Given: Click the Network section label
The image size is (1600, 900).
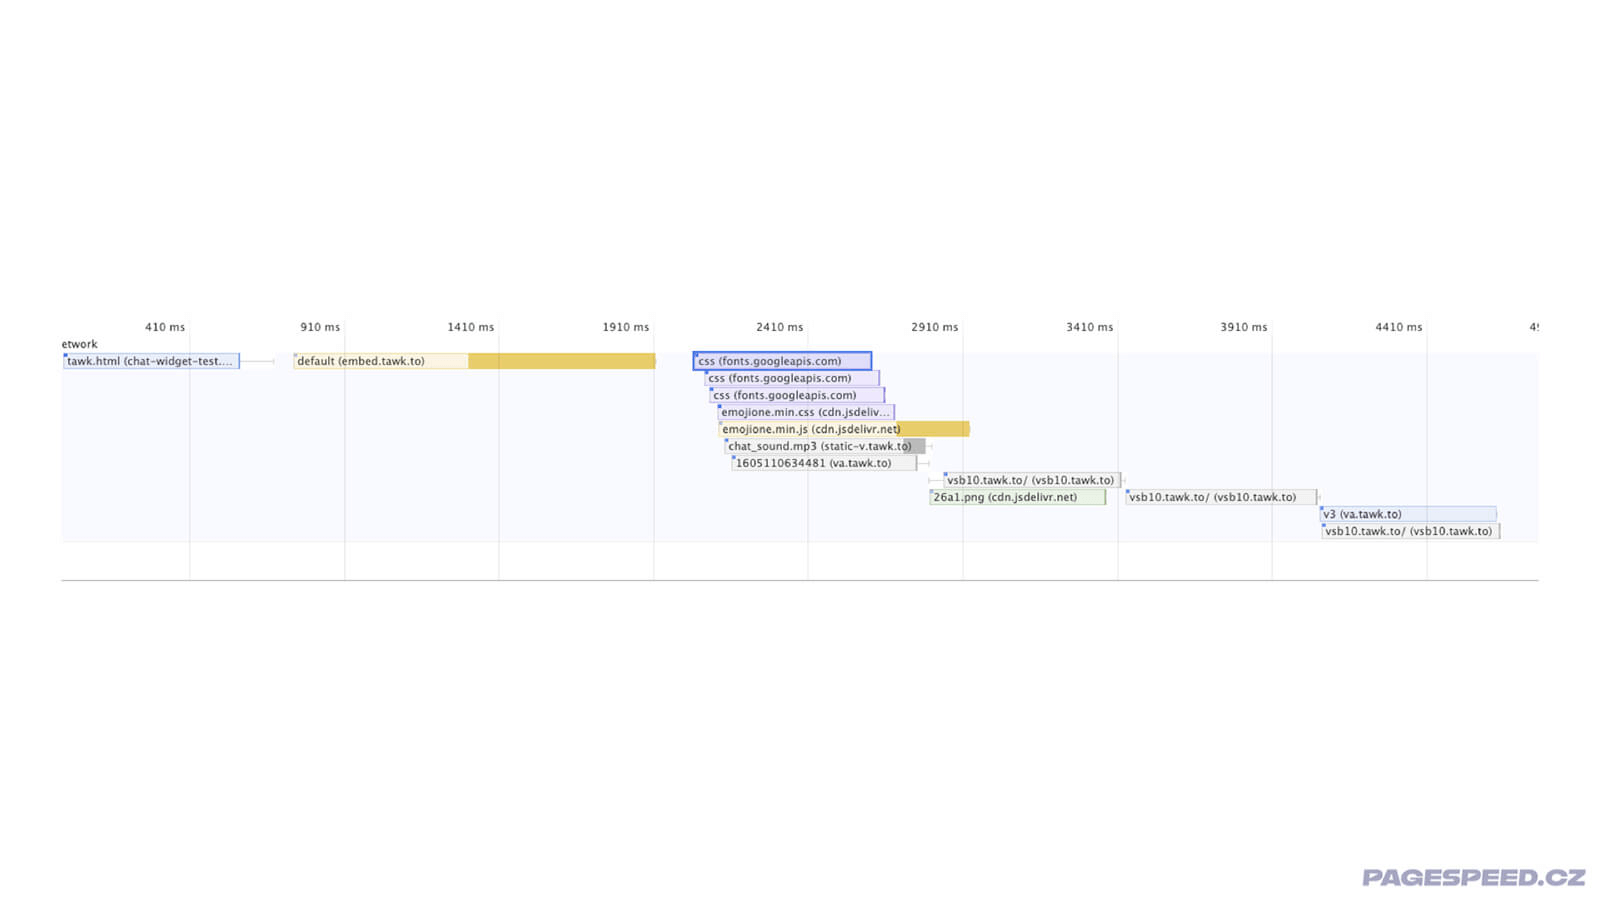Looking at the screenshot, I should pos(78,344).
